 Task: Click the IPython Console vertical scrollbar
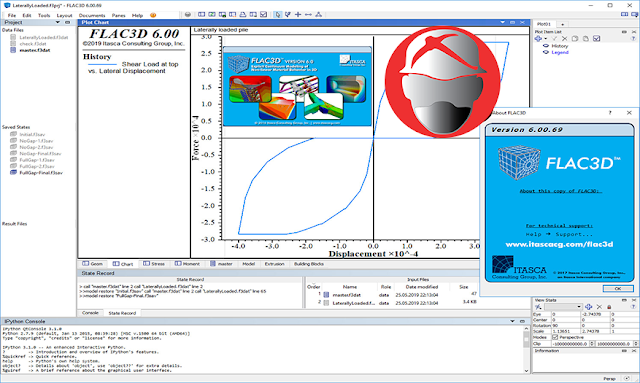[526, 349]
